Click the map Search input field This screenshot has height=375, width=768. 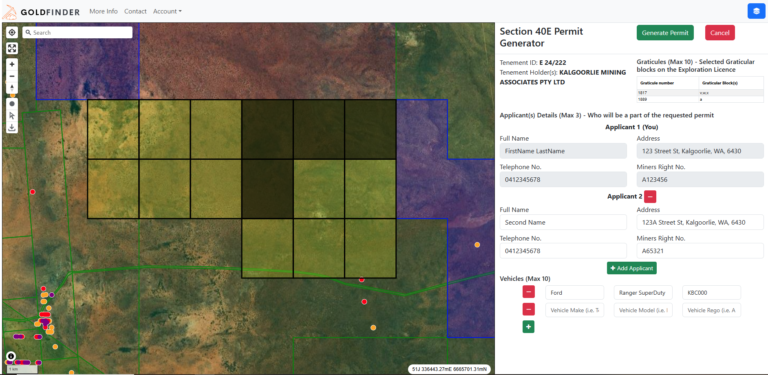pyautogui.click(x=77, y=32)
